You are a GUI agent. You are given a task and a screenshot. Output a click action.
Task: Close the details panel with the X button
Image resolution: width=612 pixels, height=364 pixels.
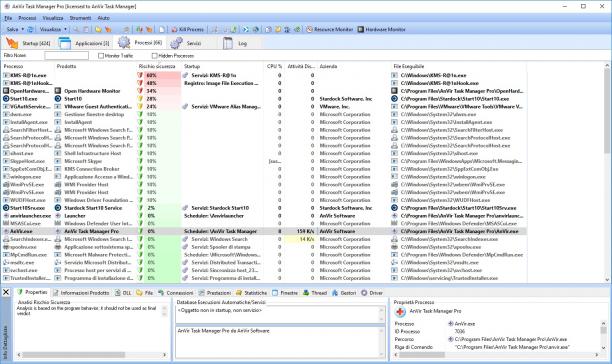click(6, 292)
